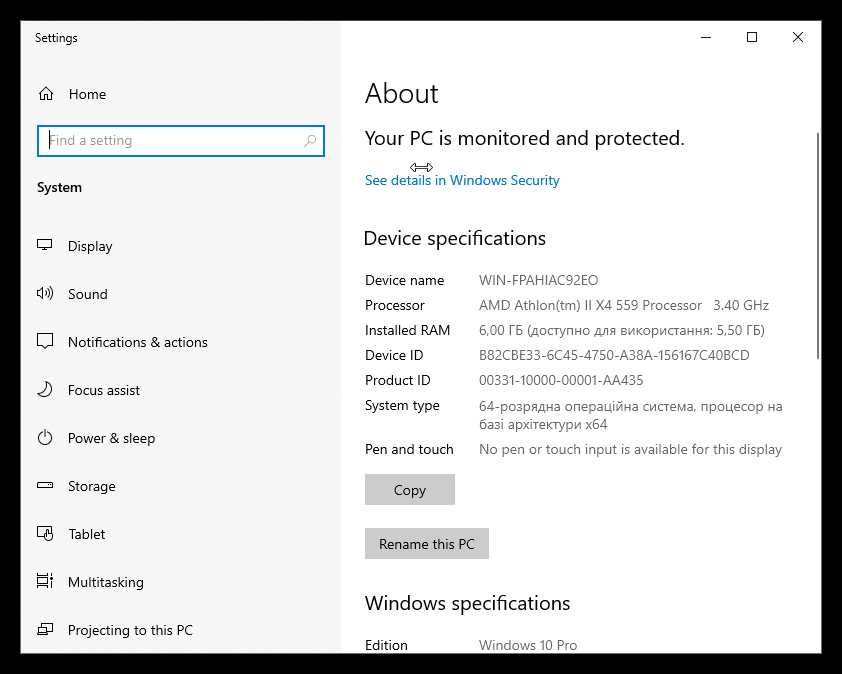Click the search magnifier icon
This screenshot has height=674, width=842.
[310, 141]
